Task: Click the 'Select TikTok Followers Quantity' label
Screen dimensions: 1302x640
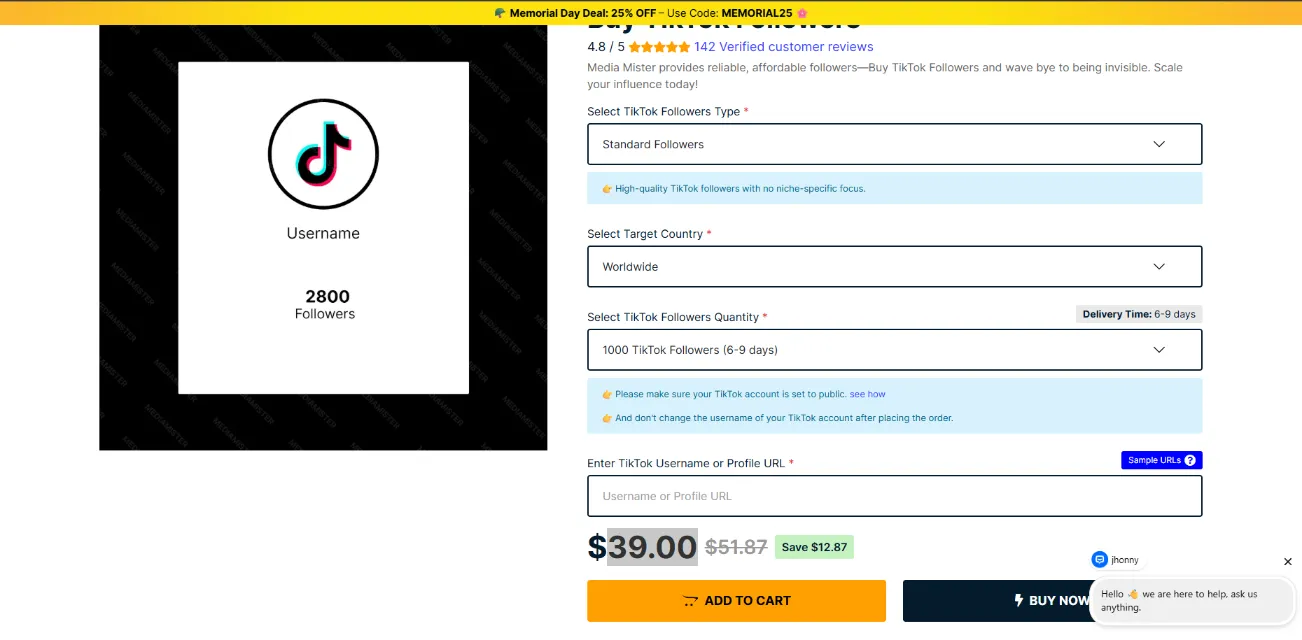Action: (673, 317)
